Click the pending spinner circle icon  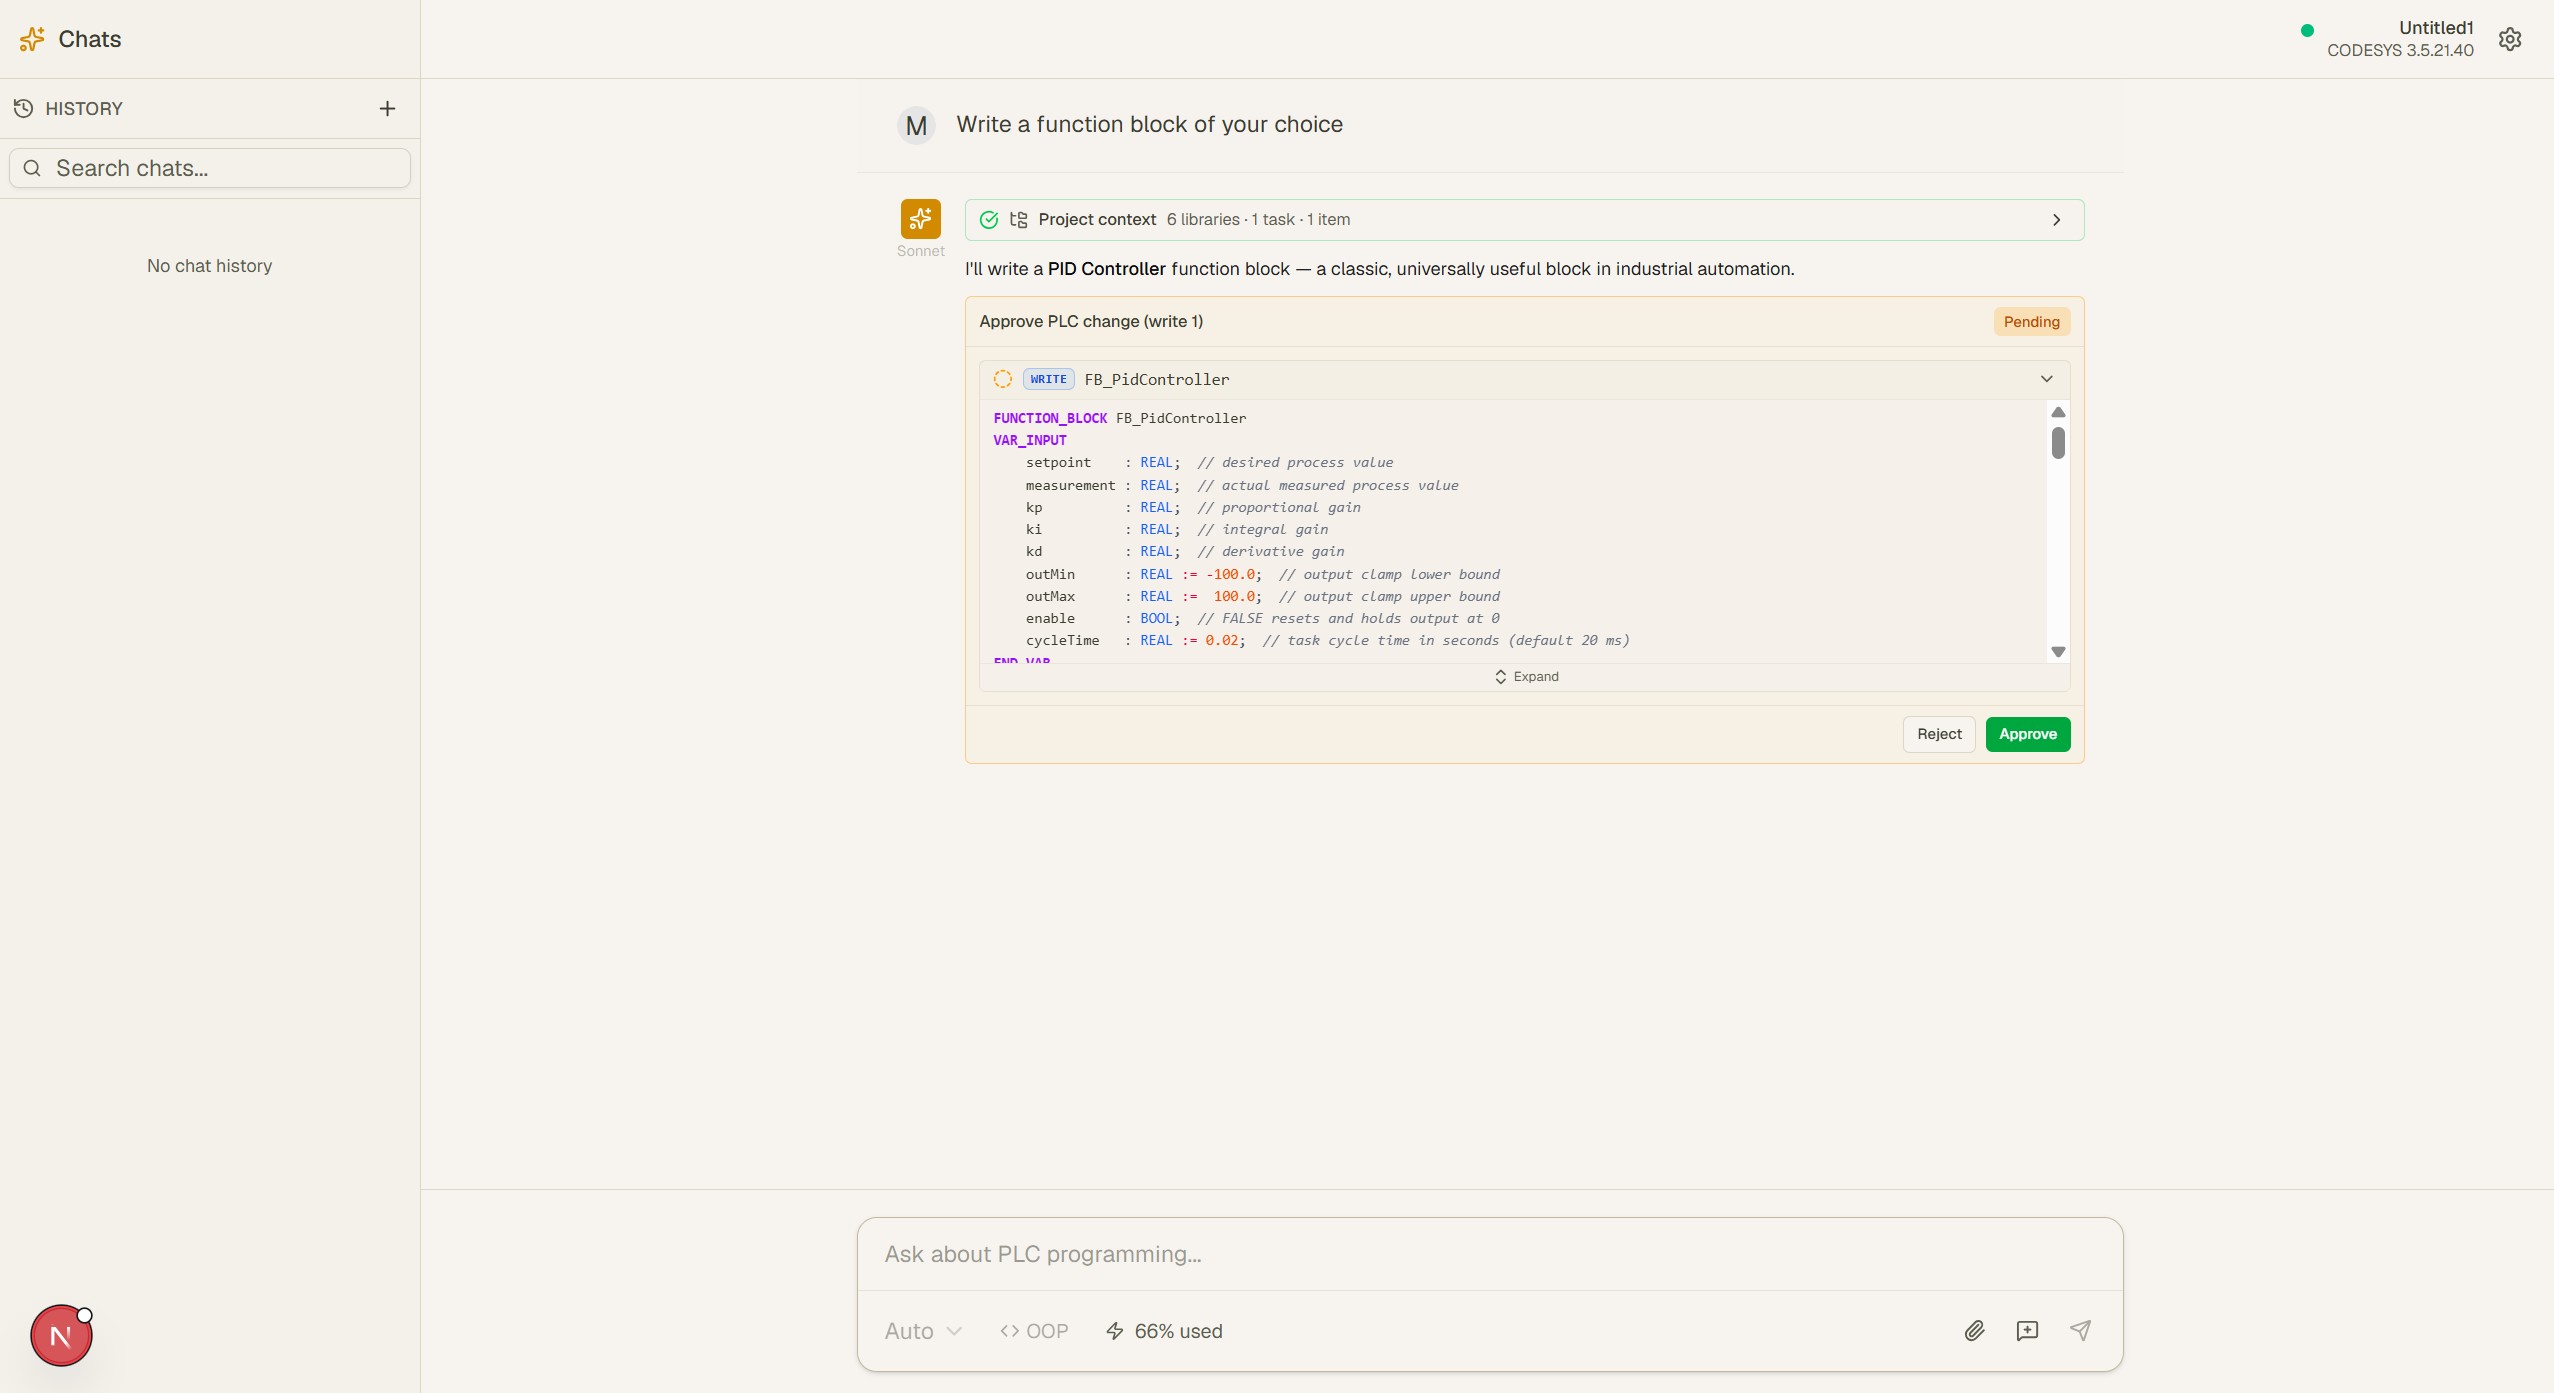pyautogui.click(x=1003, y=379)
